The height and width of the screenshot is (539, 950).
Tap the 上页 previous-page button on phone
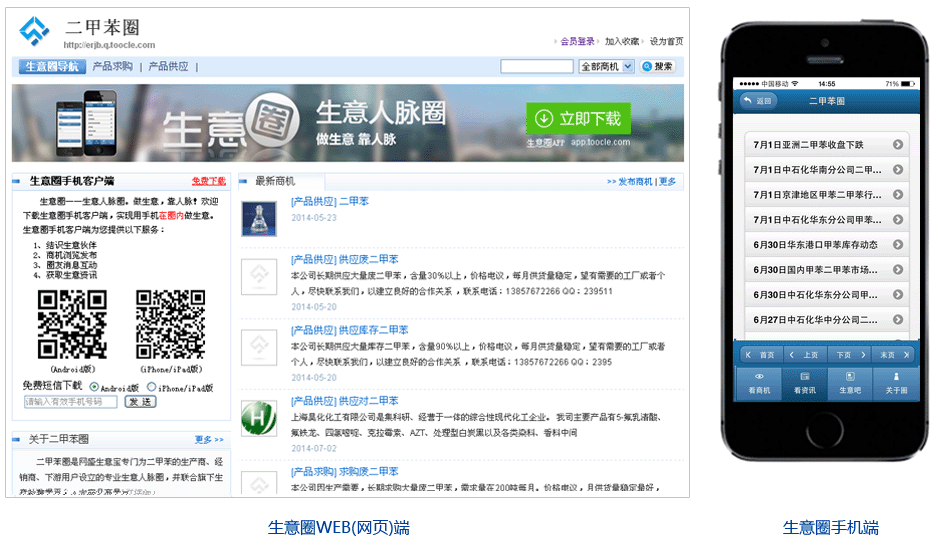805,355
